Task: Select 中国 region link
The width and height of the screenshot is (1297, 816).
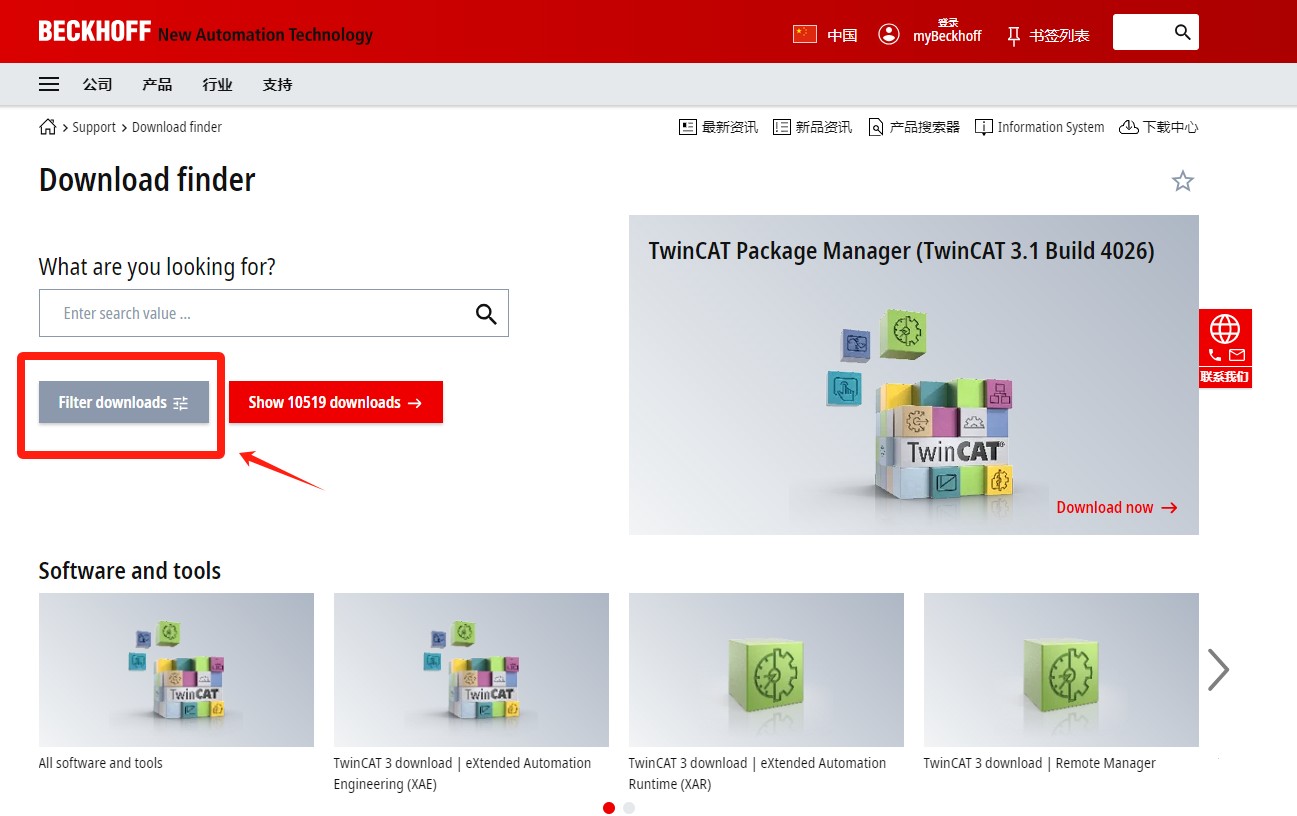Action: coord(842,35)
